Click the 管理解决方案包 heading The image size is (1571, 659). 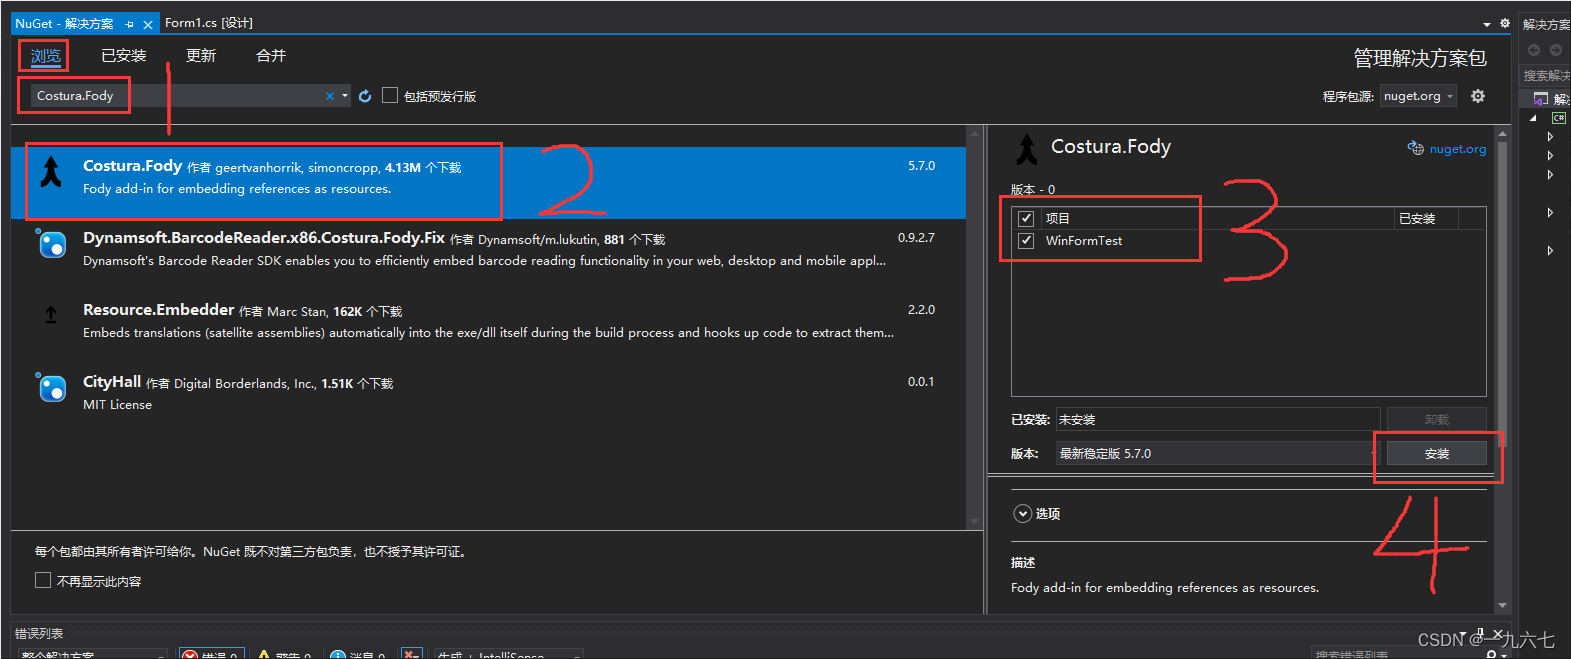[x=1420, y=58]
